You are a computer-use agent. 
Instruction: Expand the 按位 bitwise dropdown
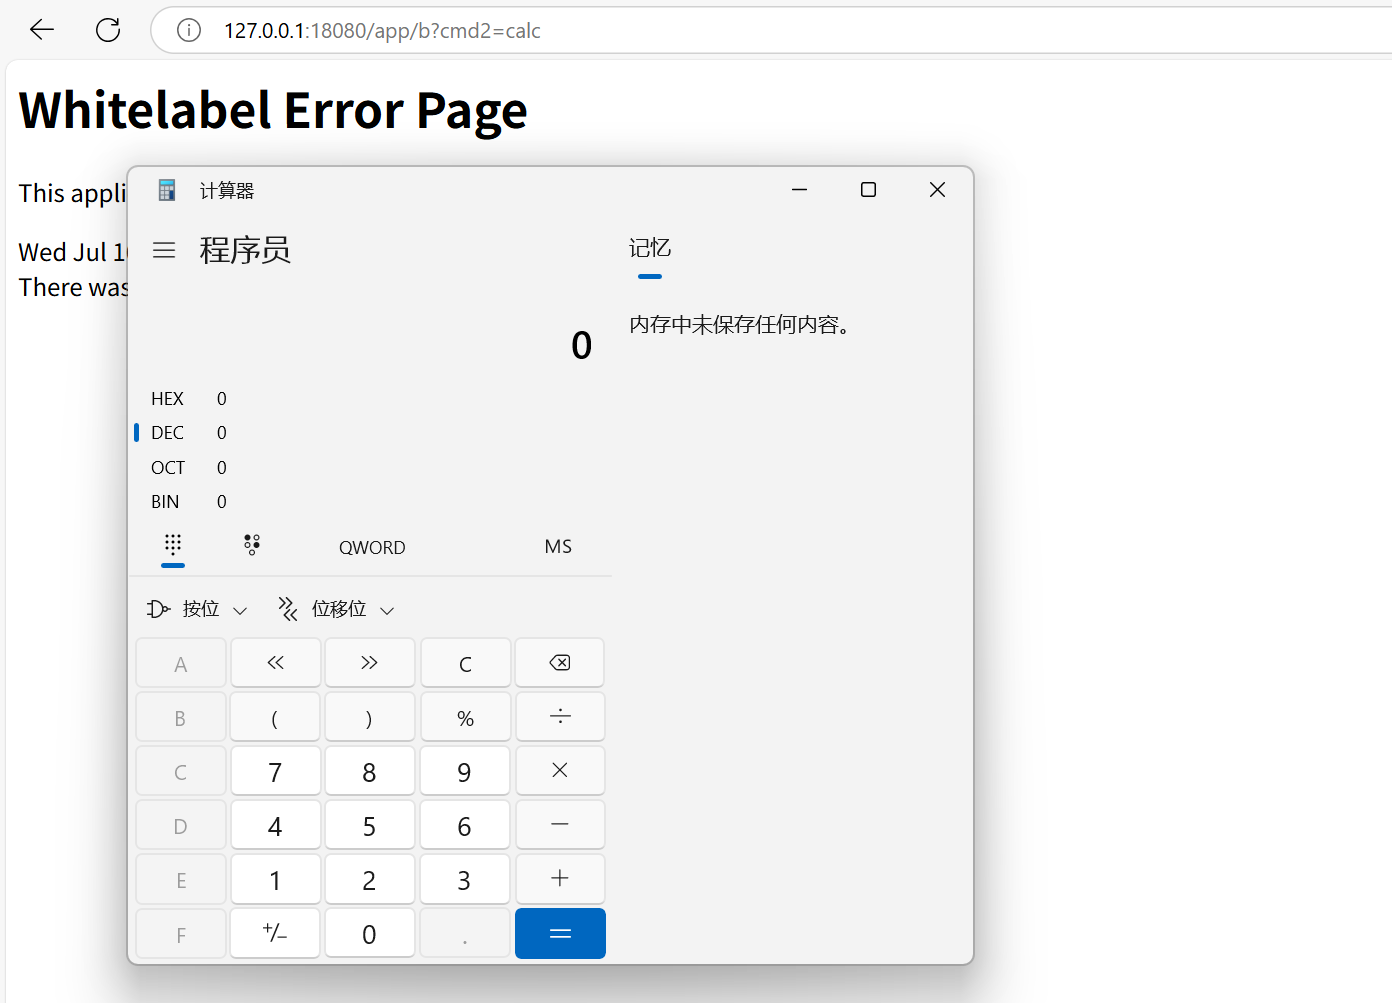(x=197, y=609)
